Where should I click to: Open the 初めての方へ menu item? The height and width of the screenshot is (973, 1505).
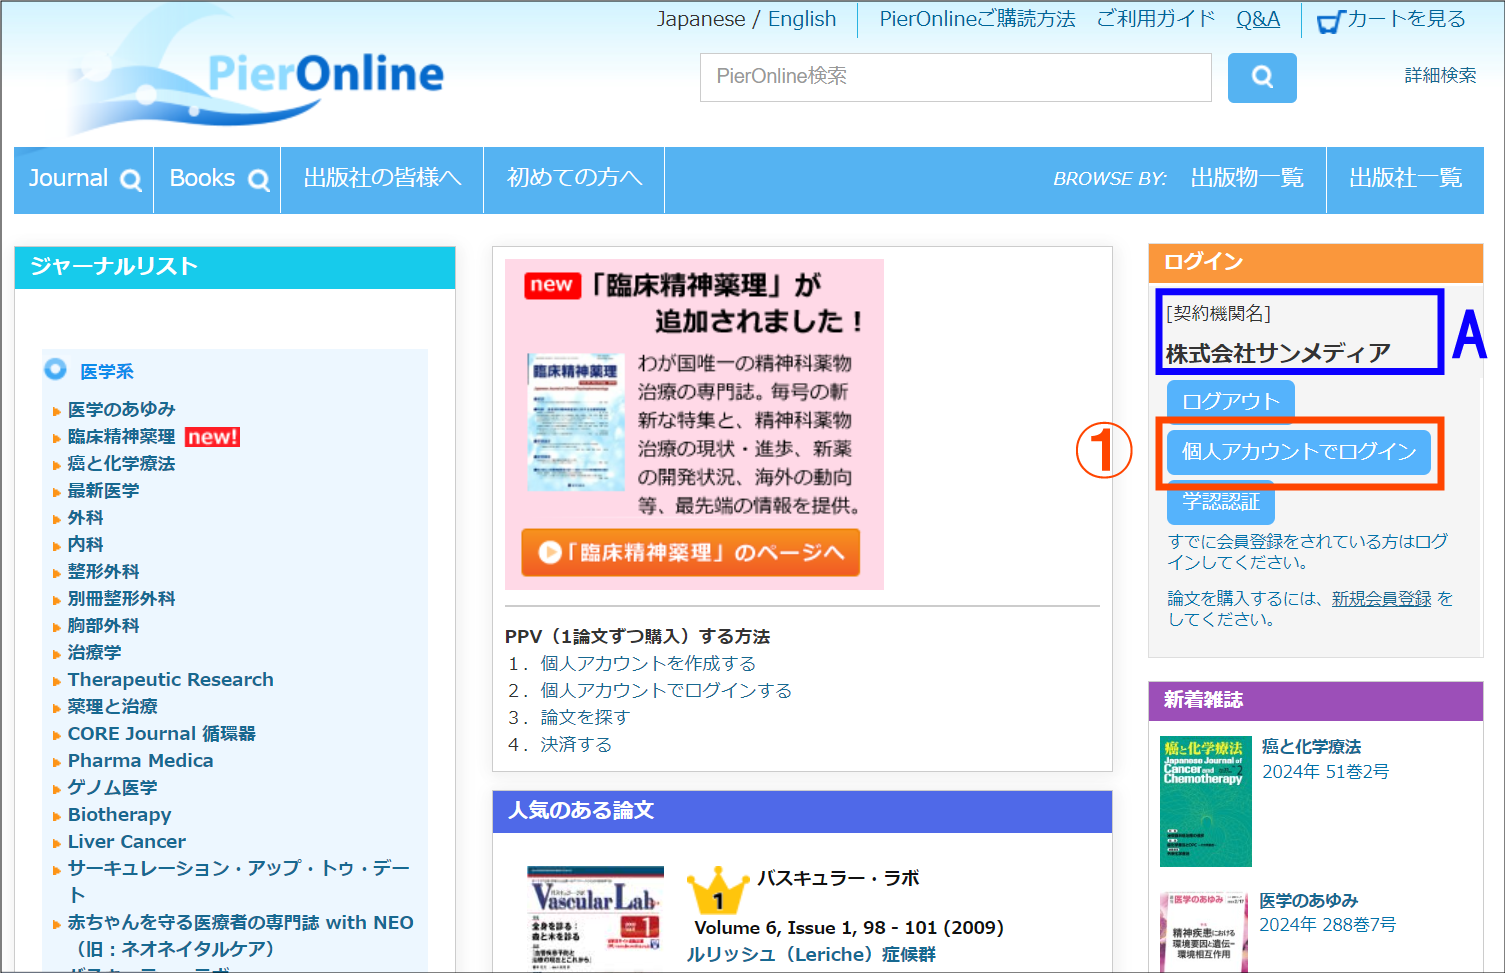(x=574, y=179)
